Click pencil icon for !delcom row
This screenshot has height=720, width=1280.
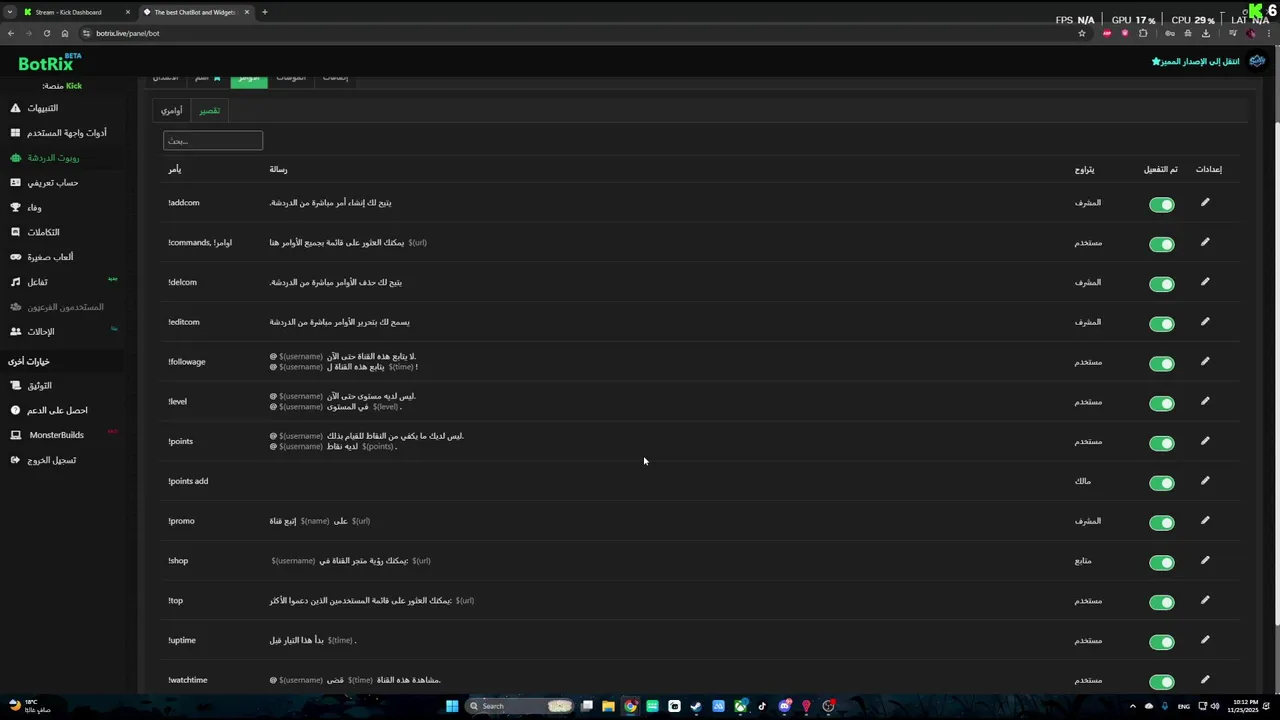point(1205,282)
